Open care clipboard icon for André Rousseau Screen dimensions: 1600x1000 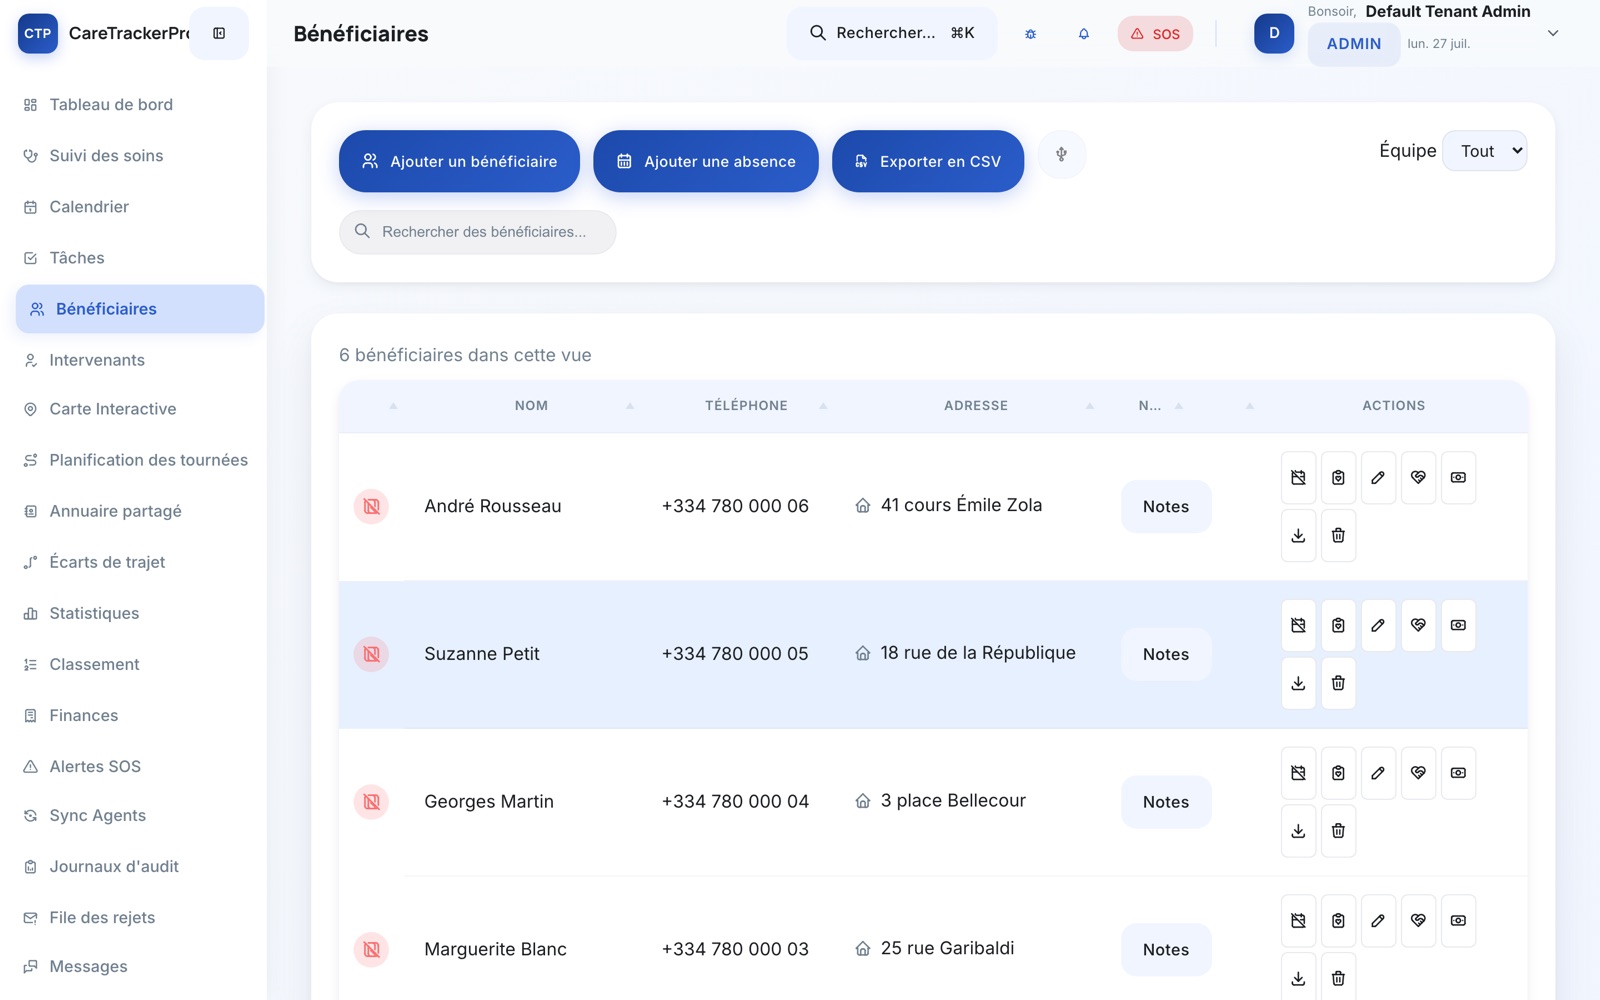click(1338, 478)
